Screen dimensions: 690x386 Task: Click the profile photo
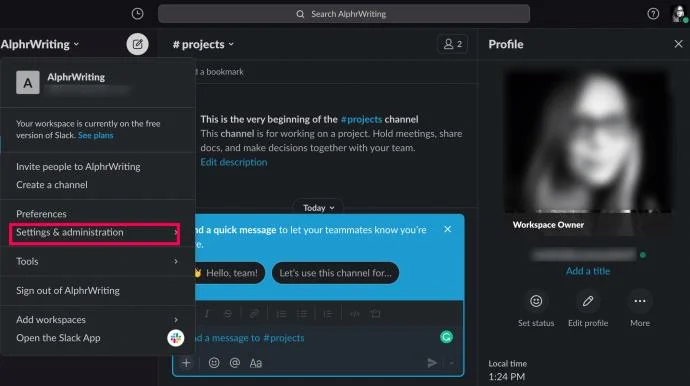tap(587, 142)
